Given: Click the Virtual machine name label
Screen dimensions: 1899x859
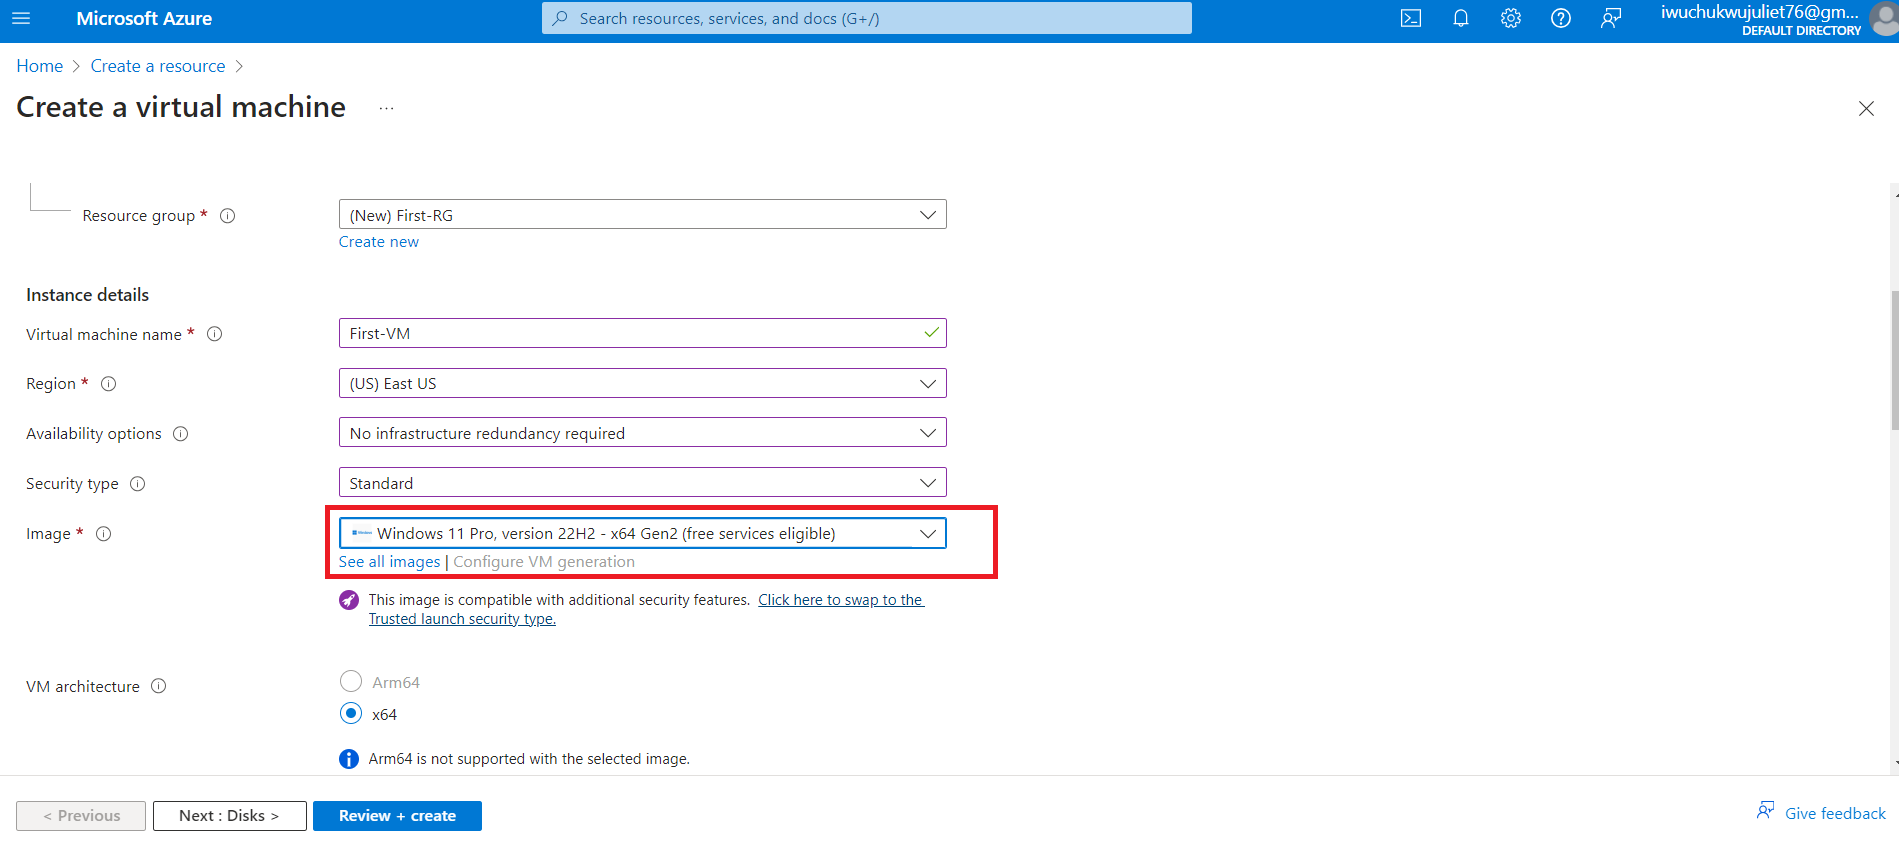Looking at the screenshot, I should click(104, 335).
